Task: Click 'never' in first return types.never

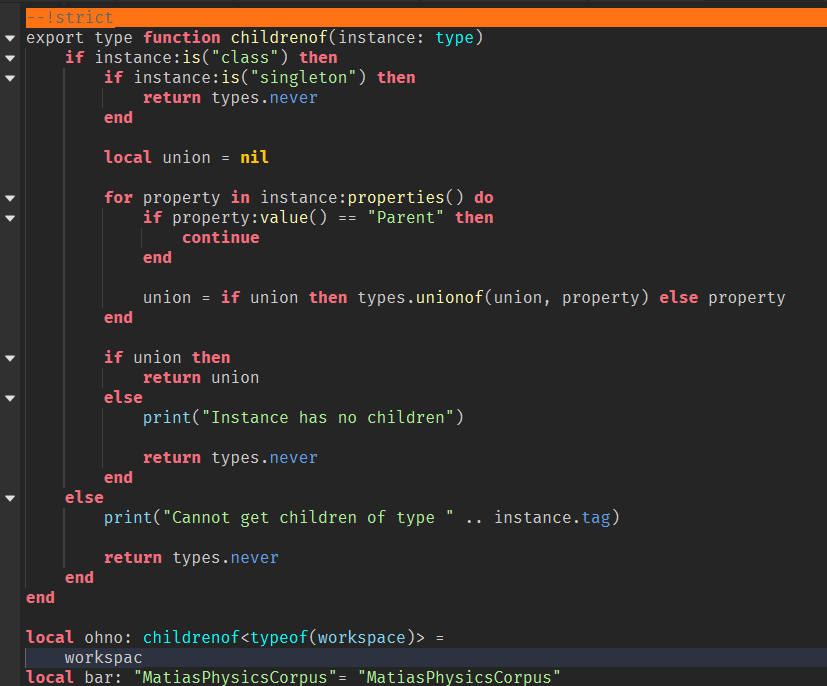Action: 293,98
